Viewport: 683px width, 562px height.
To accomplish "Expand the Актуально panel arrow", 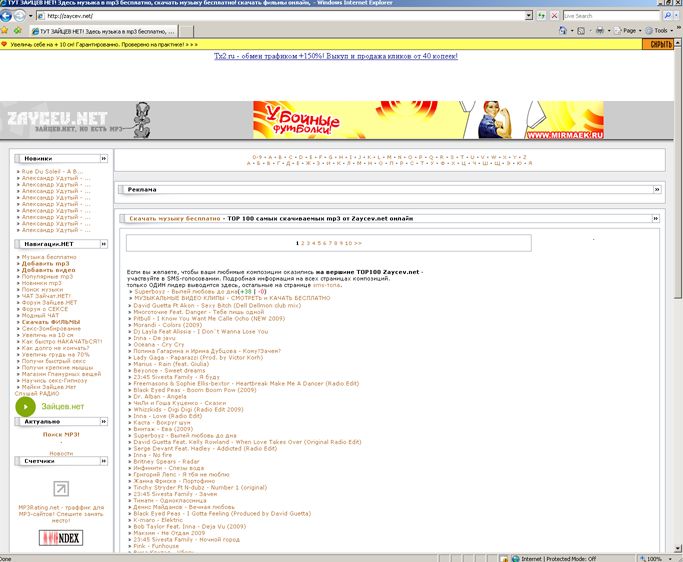I will [104, 421].
